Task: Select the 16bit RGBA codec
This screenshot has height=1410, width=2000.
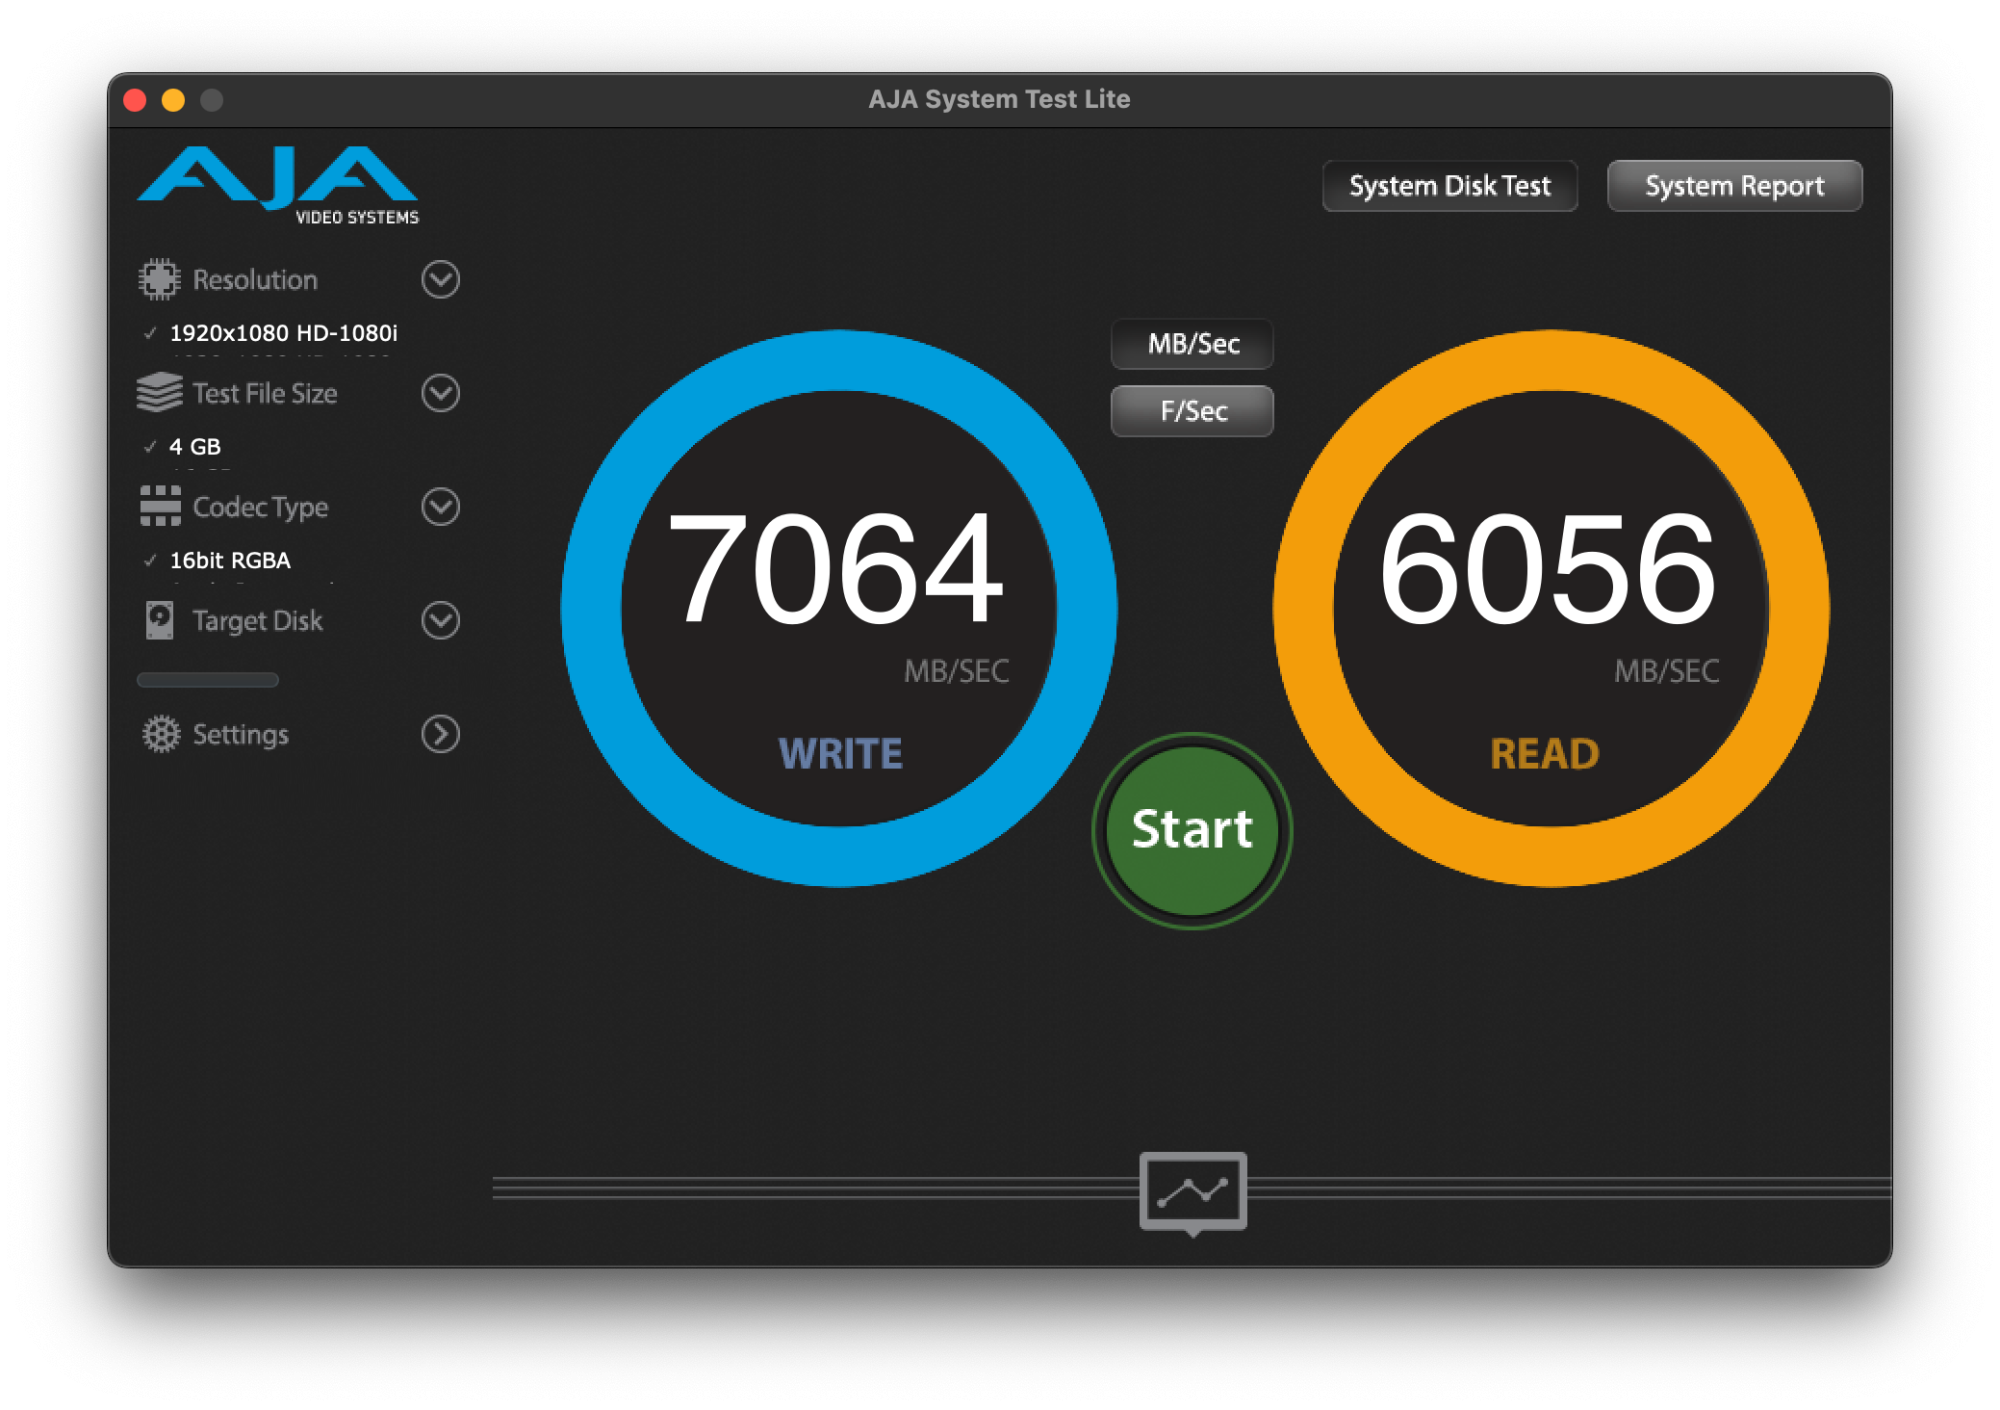Action: pos(229,560)
